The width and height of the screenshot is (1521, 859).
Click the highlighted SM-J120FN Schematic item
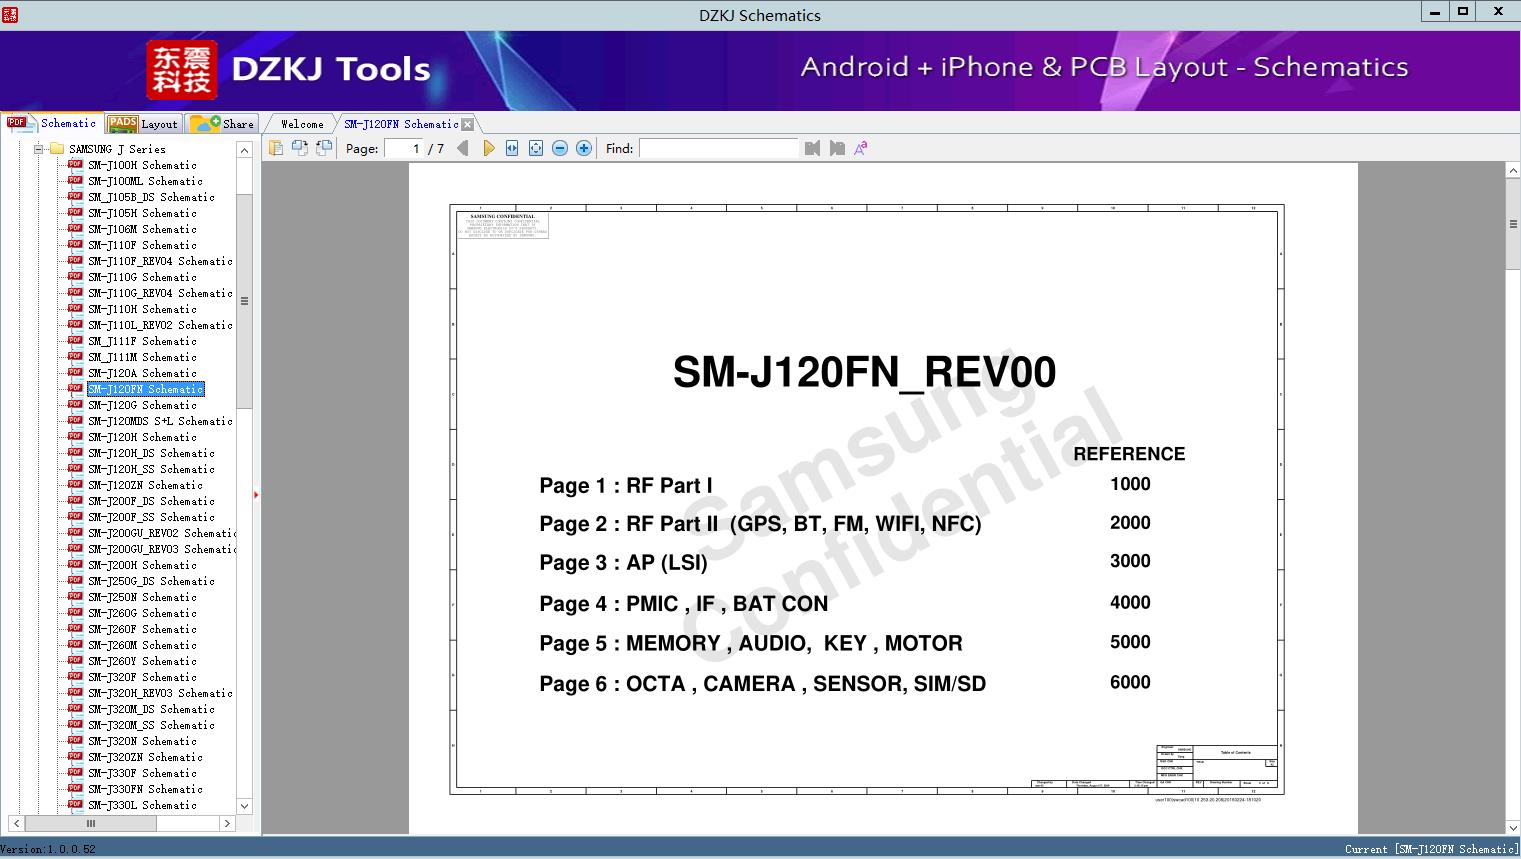click(146, 389)
